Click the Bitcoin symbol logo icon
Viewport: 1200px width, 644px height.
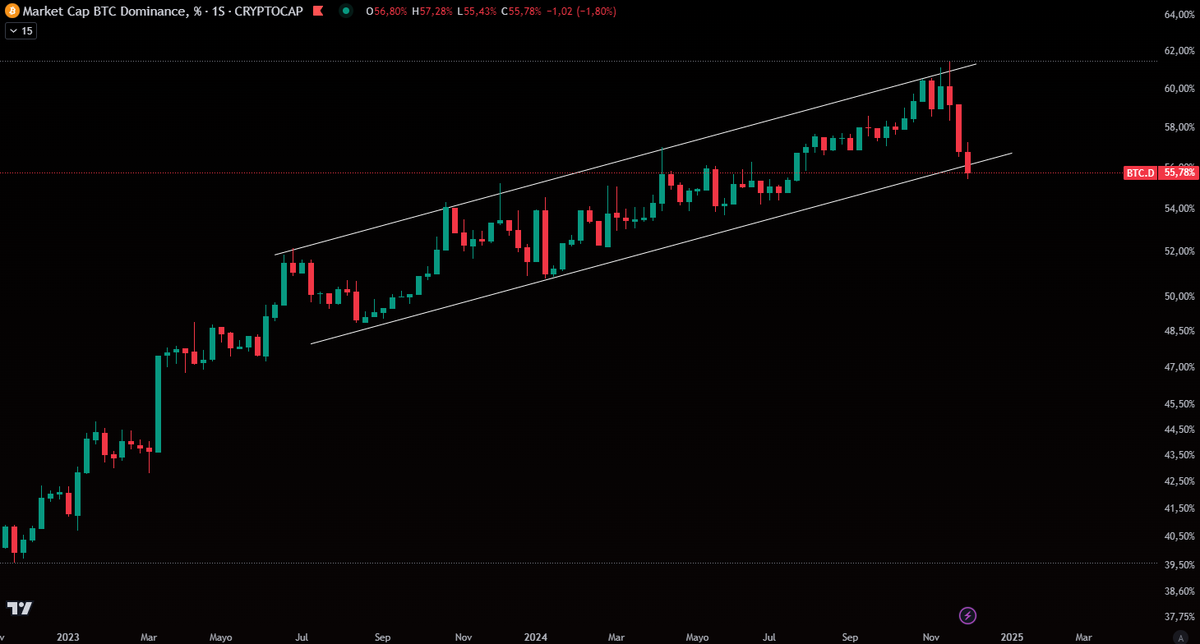12,11
